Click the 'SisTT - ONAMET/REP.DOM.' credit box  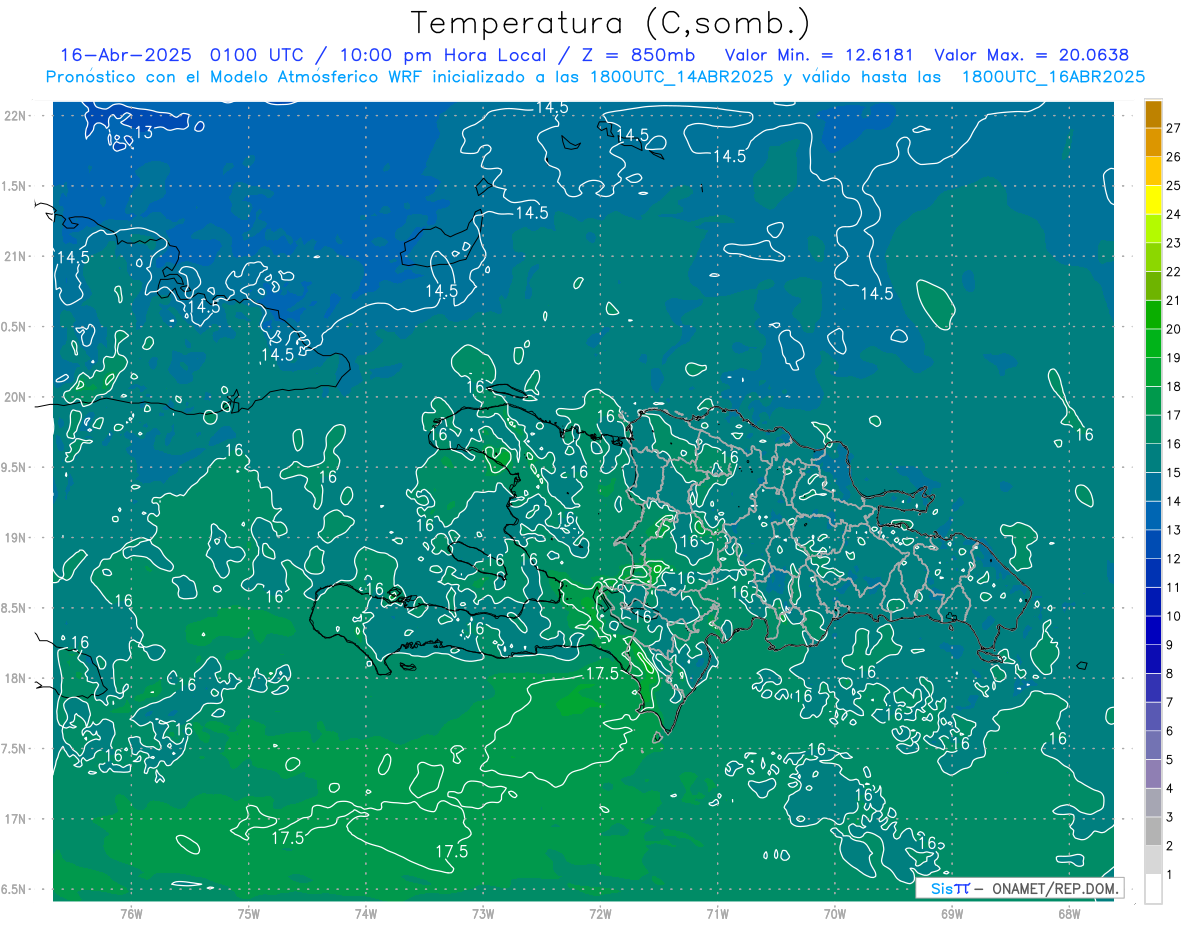pyautogui.click(x=1020, y=888)
